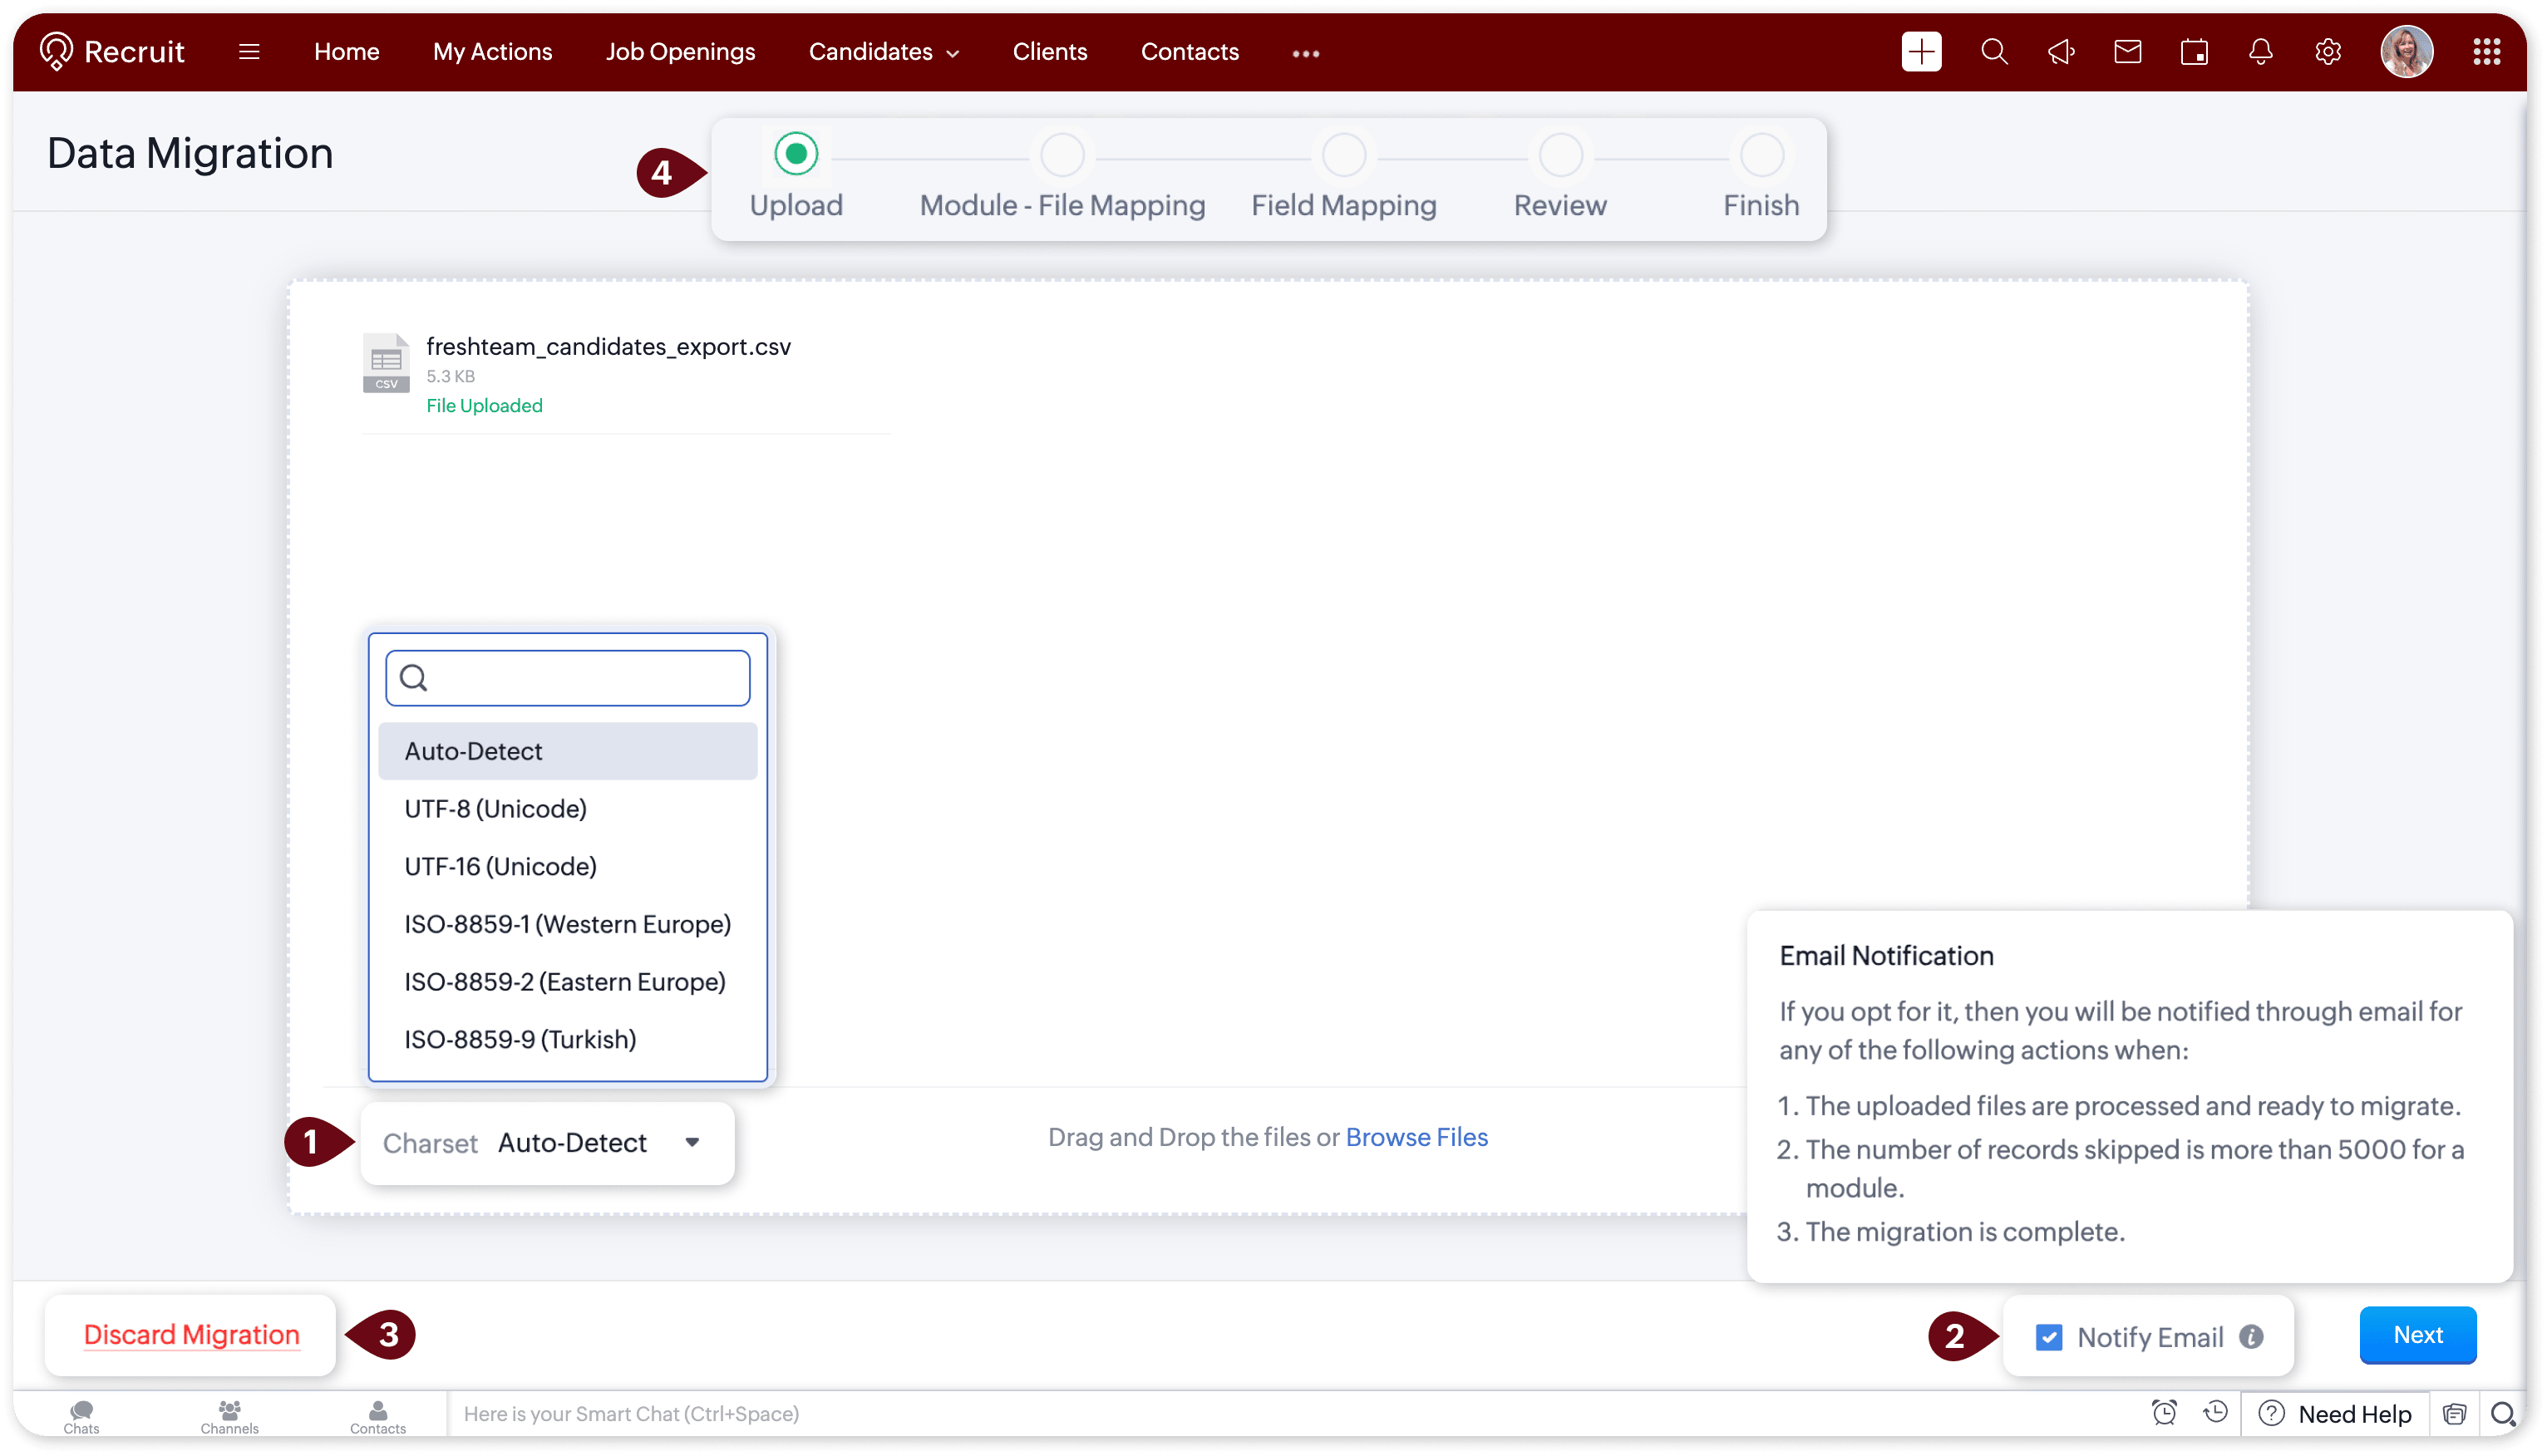This screenshot has width=2547, height=1456.
Task: Click the Browse Files link
Action: (1416, 1137)
